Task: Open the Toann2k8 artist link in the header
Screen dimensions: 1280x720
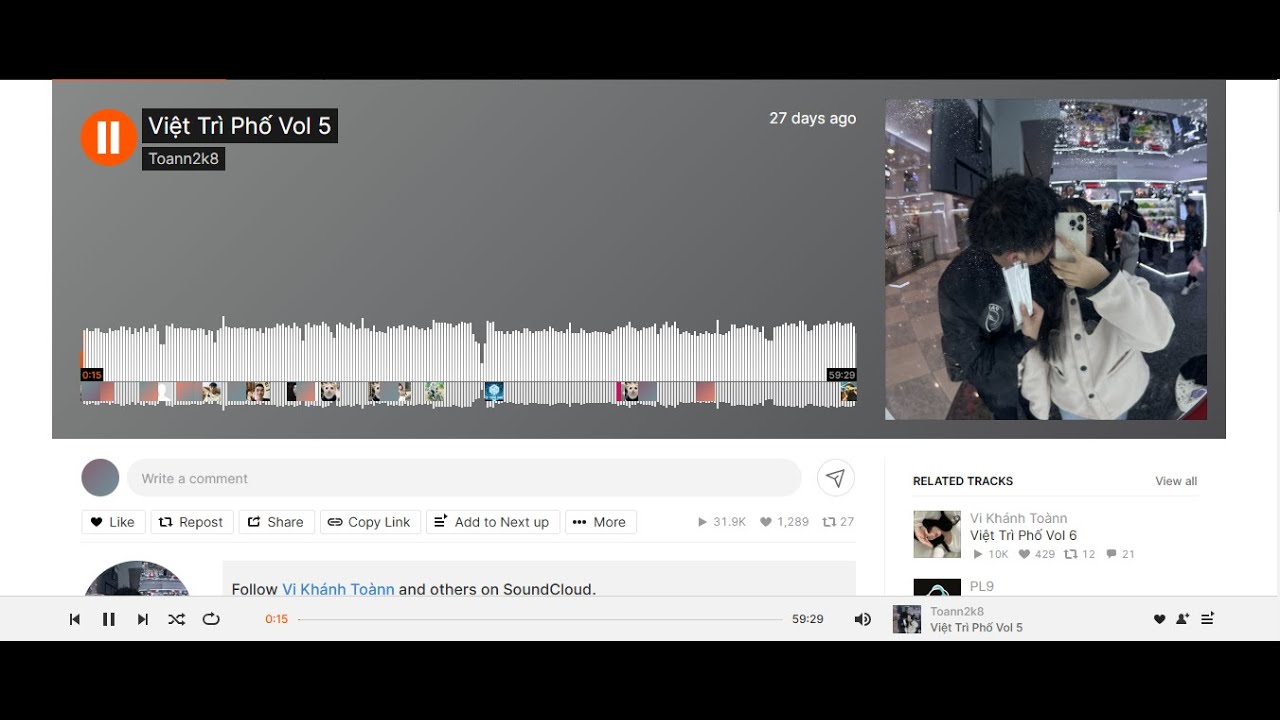Action: pos(184,159)
